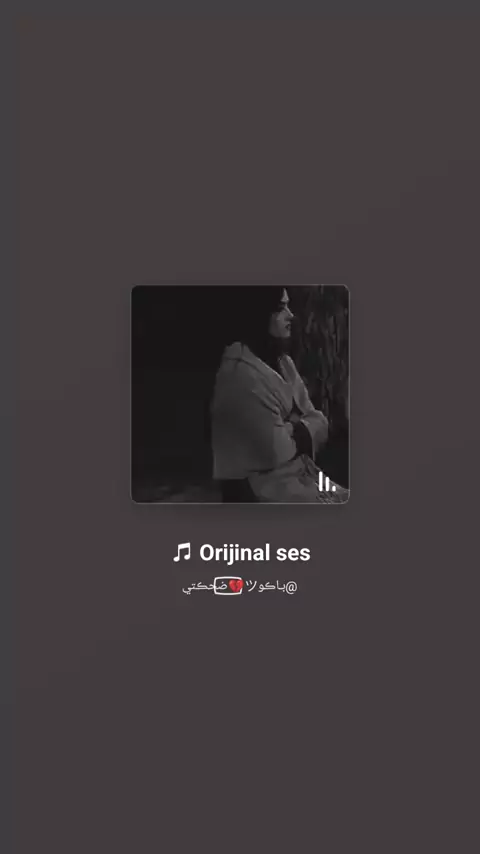Image resolution: width=480 pixels, height=854 pixels.
Task: Pause the sound via the playing bars indicator
Action: (327, 481)
